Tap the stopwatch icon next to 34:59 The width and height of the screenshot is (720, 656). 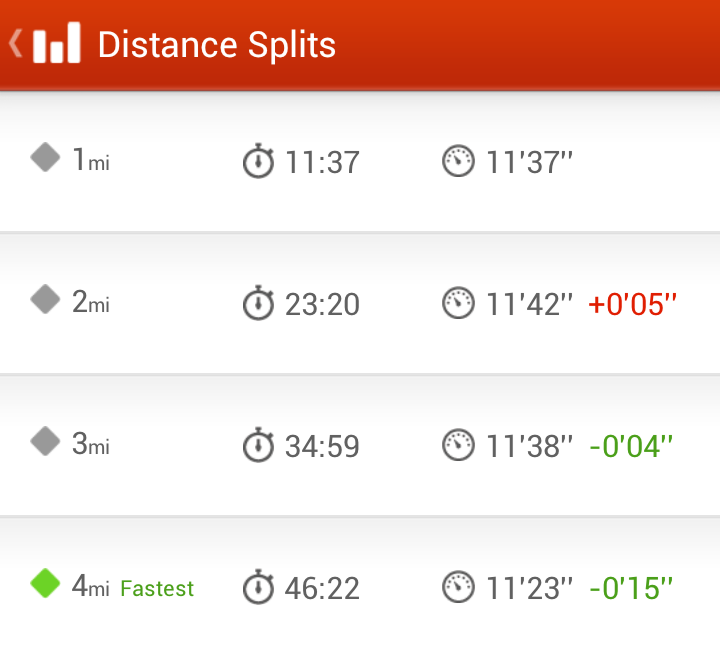click(258, 444)
